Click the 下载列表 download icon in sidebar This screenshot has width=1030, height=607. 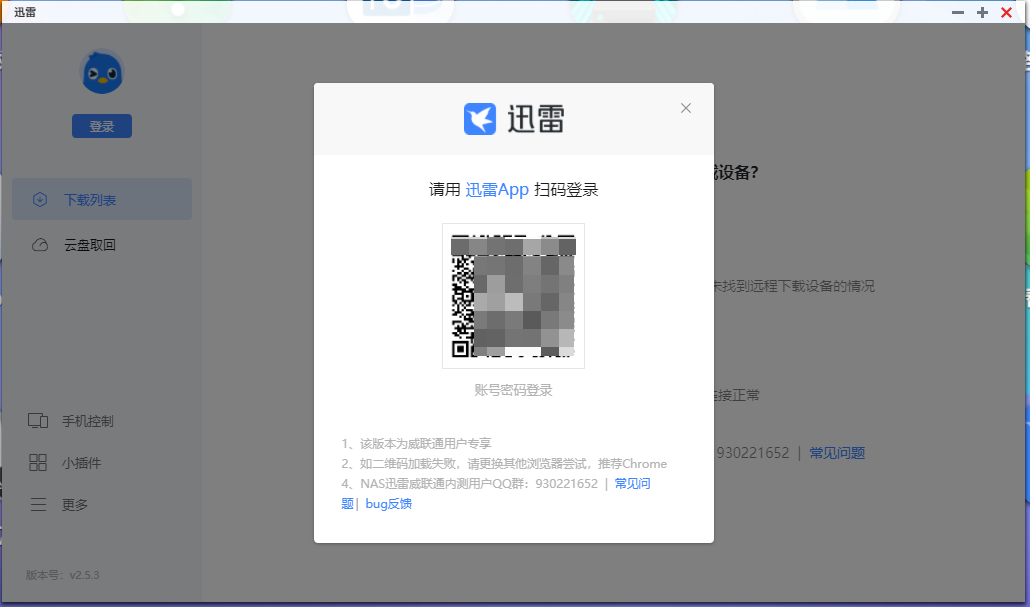[40, 200]
